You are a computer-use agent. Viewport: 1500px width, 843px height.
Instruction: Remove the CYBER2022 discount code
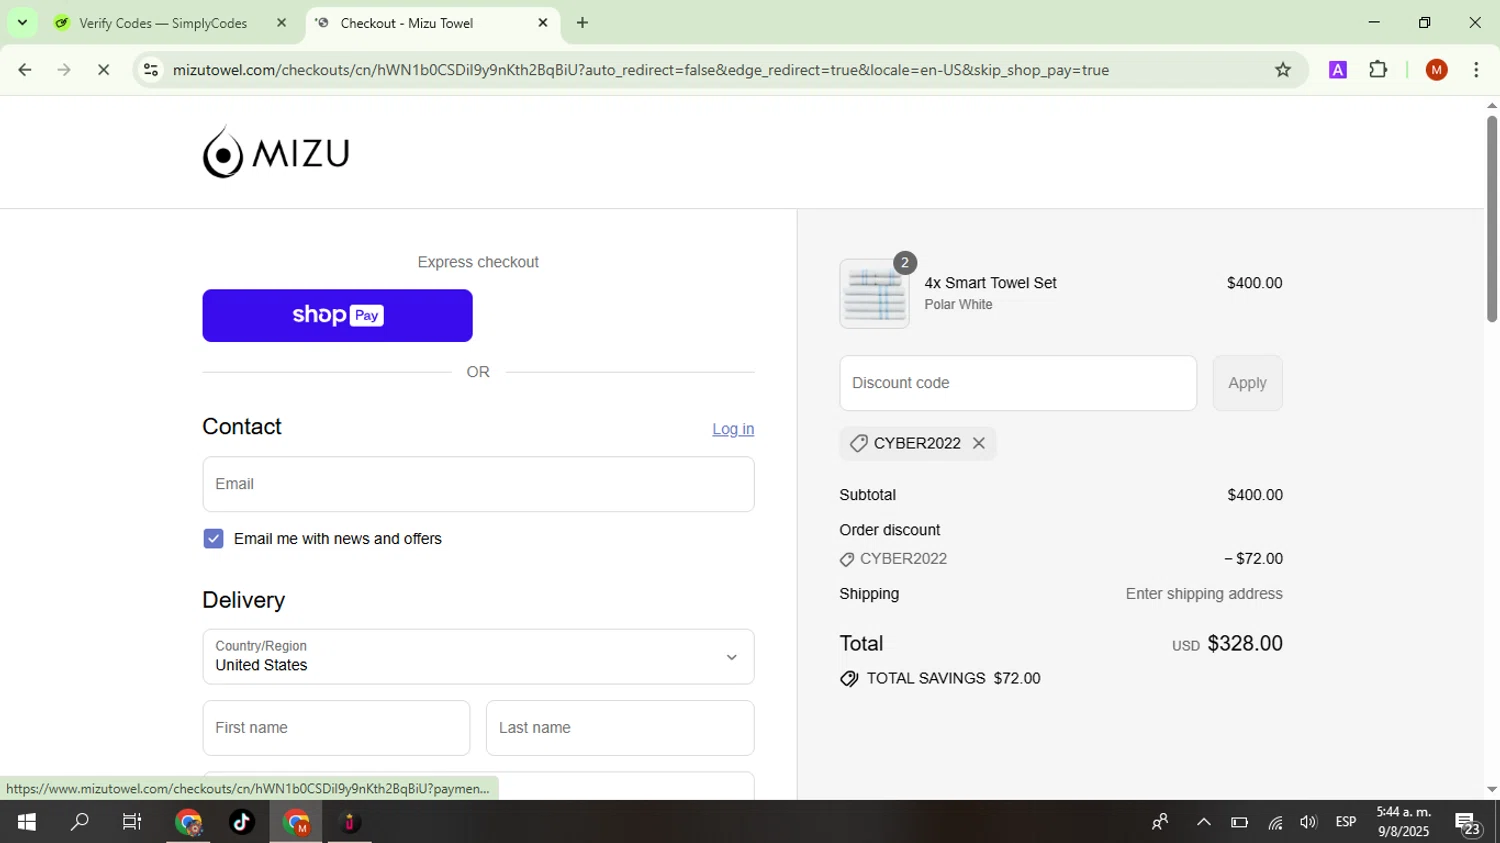click(979, 443)
